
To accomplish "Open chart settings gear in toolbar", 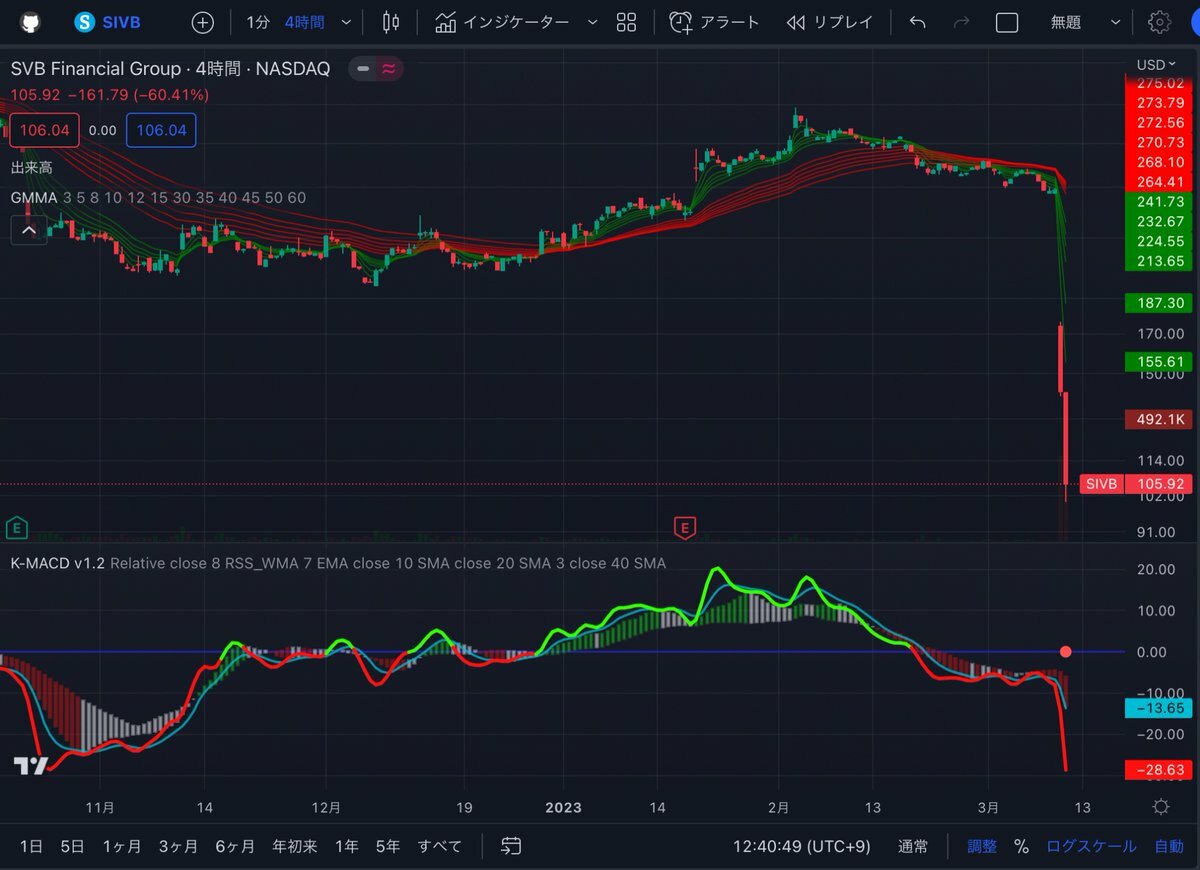I will [x=1159, y=22].
